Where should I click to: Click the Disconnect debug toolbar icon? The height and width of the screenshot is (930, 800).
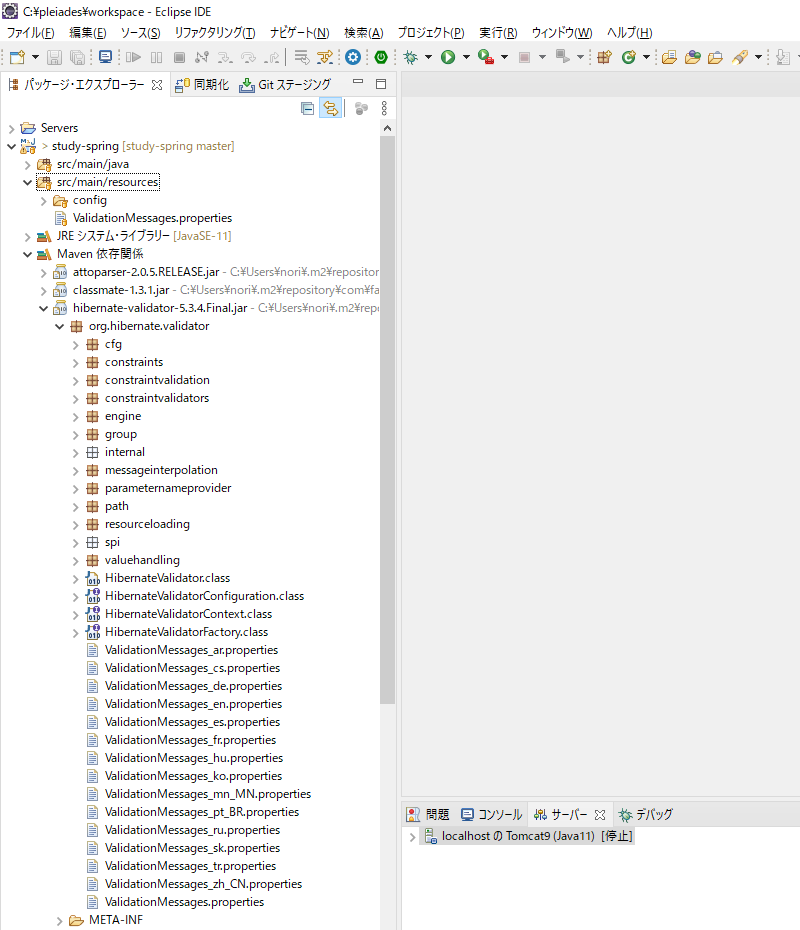[202, 57]
